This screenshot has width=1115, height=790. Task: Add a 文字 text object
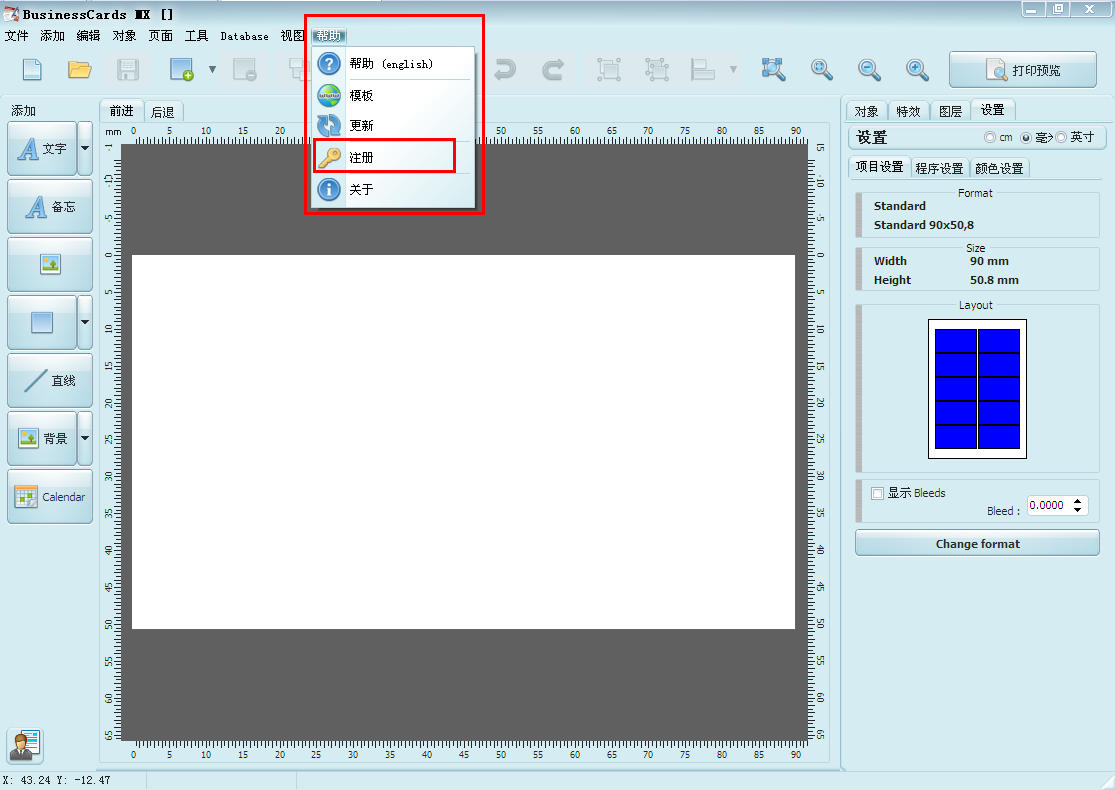42,149
